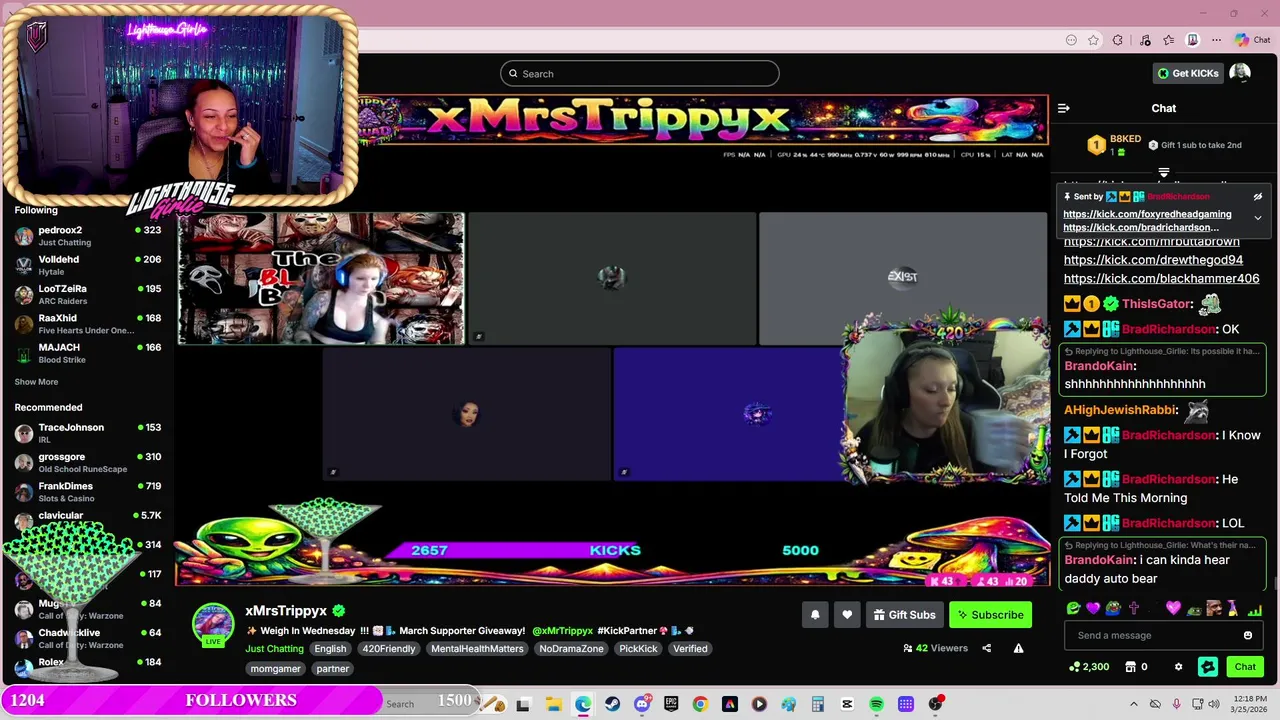Select the Volldehd followed channel
Screen dimensions: 1280x720
88,265
